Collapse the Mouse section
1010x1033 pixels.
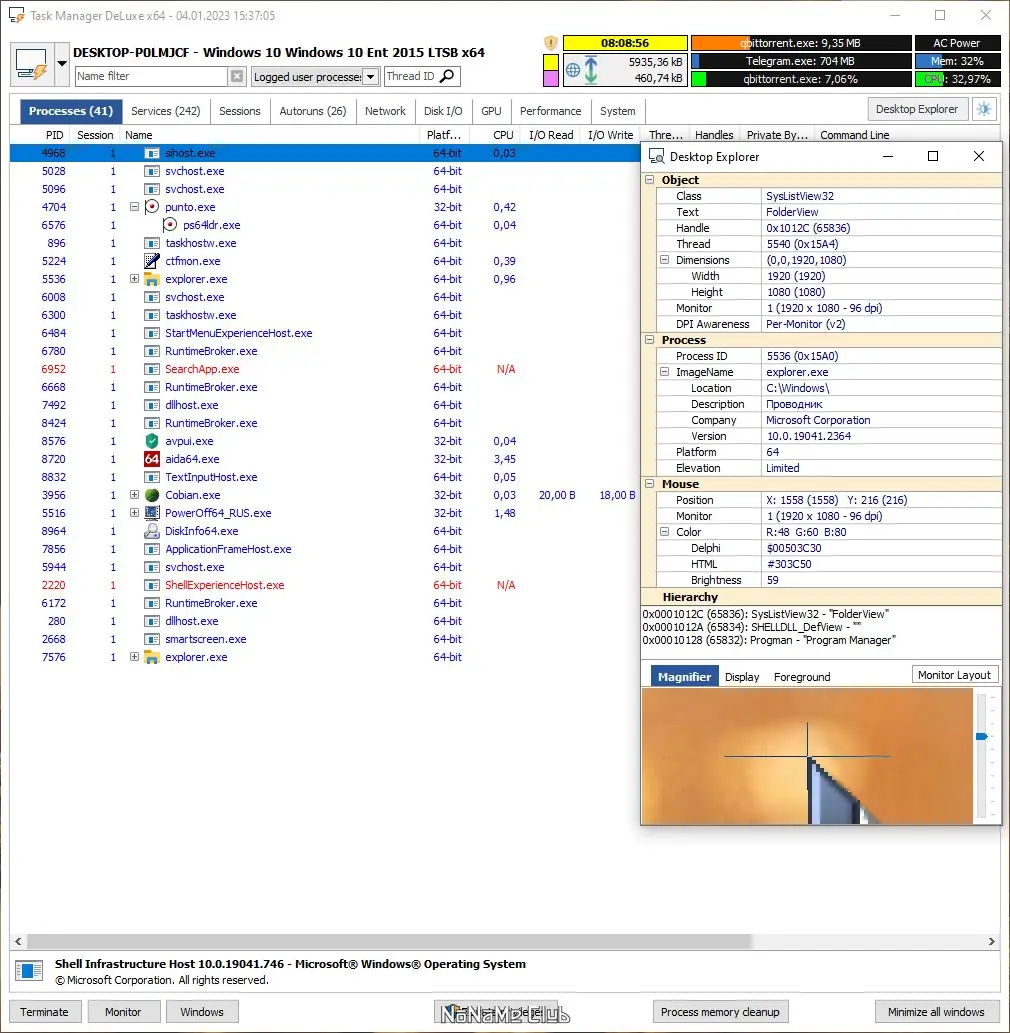tap(650, 484)
